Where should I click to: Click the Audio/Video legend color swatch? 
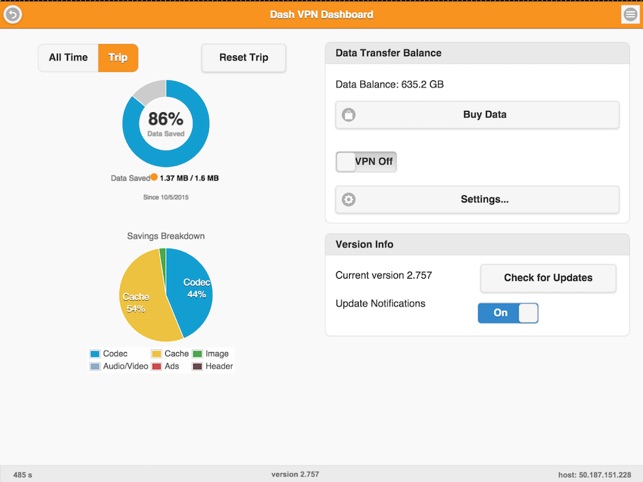coord(95,366)
